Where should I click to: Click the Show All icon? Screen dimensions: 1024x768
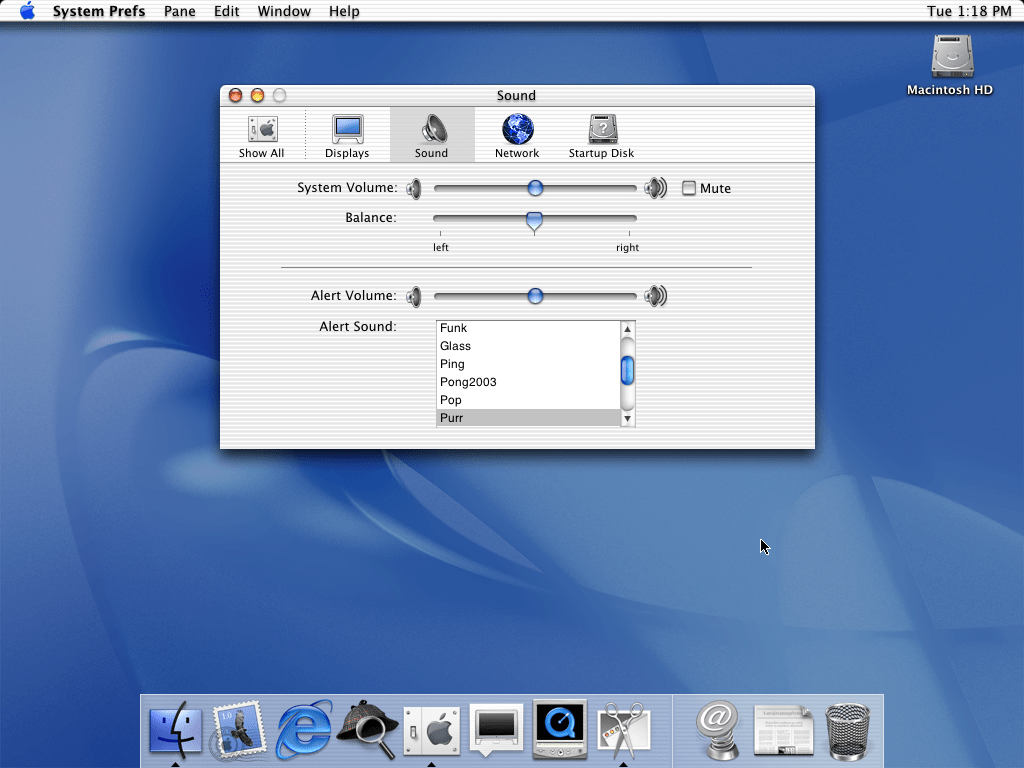(261, 136)
